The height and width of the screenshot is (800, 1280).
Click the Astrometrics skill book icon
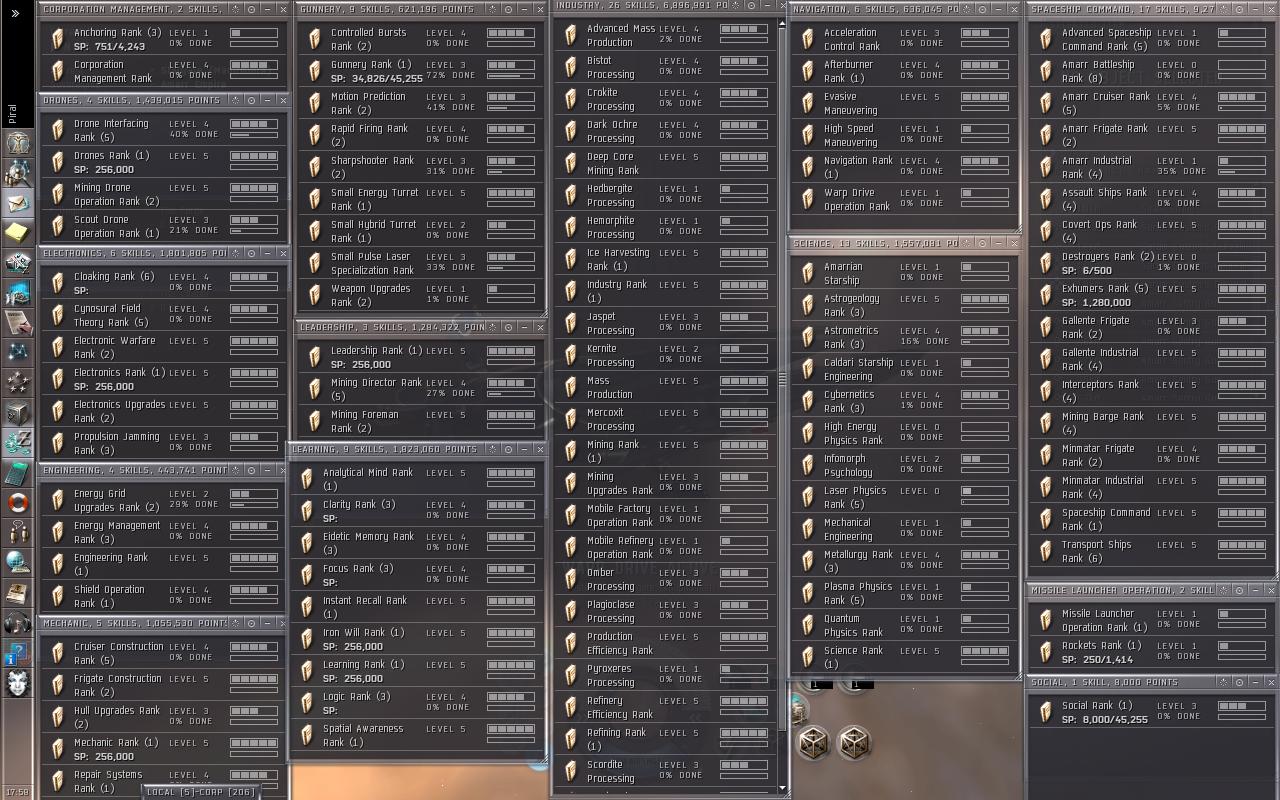[x=808, y=337]
